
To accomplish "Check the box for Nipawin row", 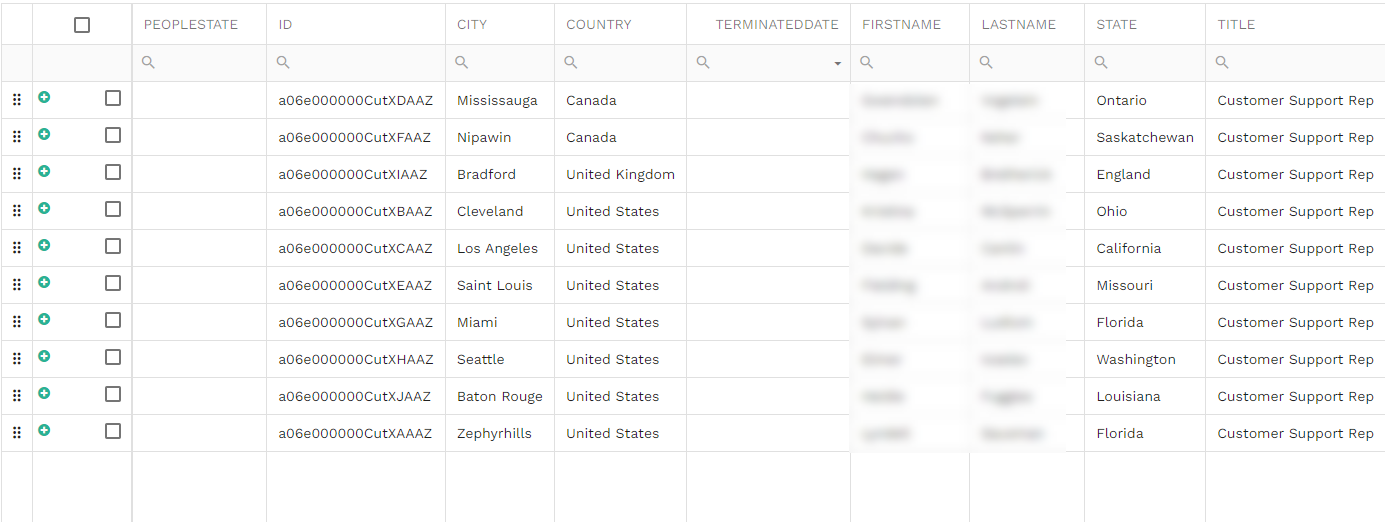I will point(113,135).
